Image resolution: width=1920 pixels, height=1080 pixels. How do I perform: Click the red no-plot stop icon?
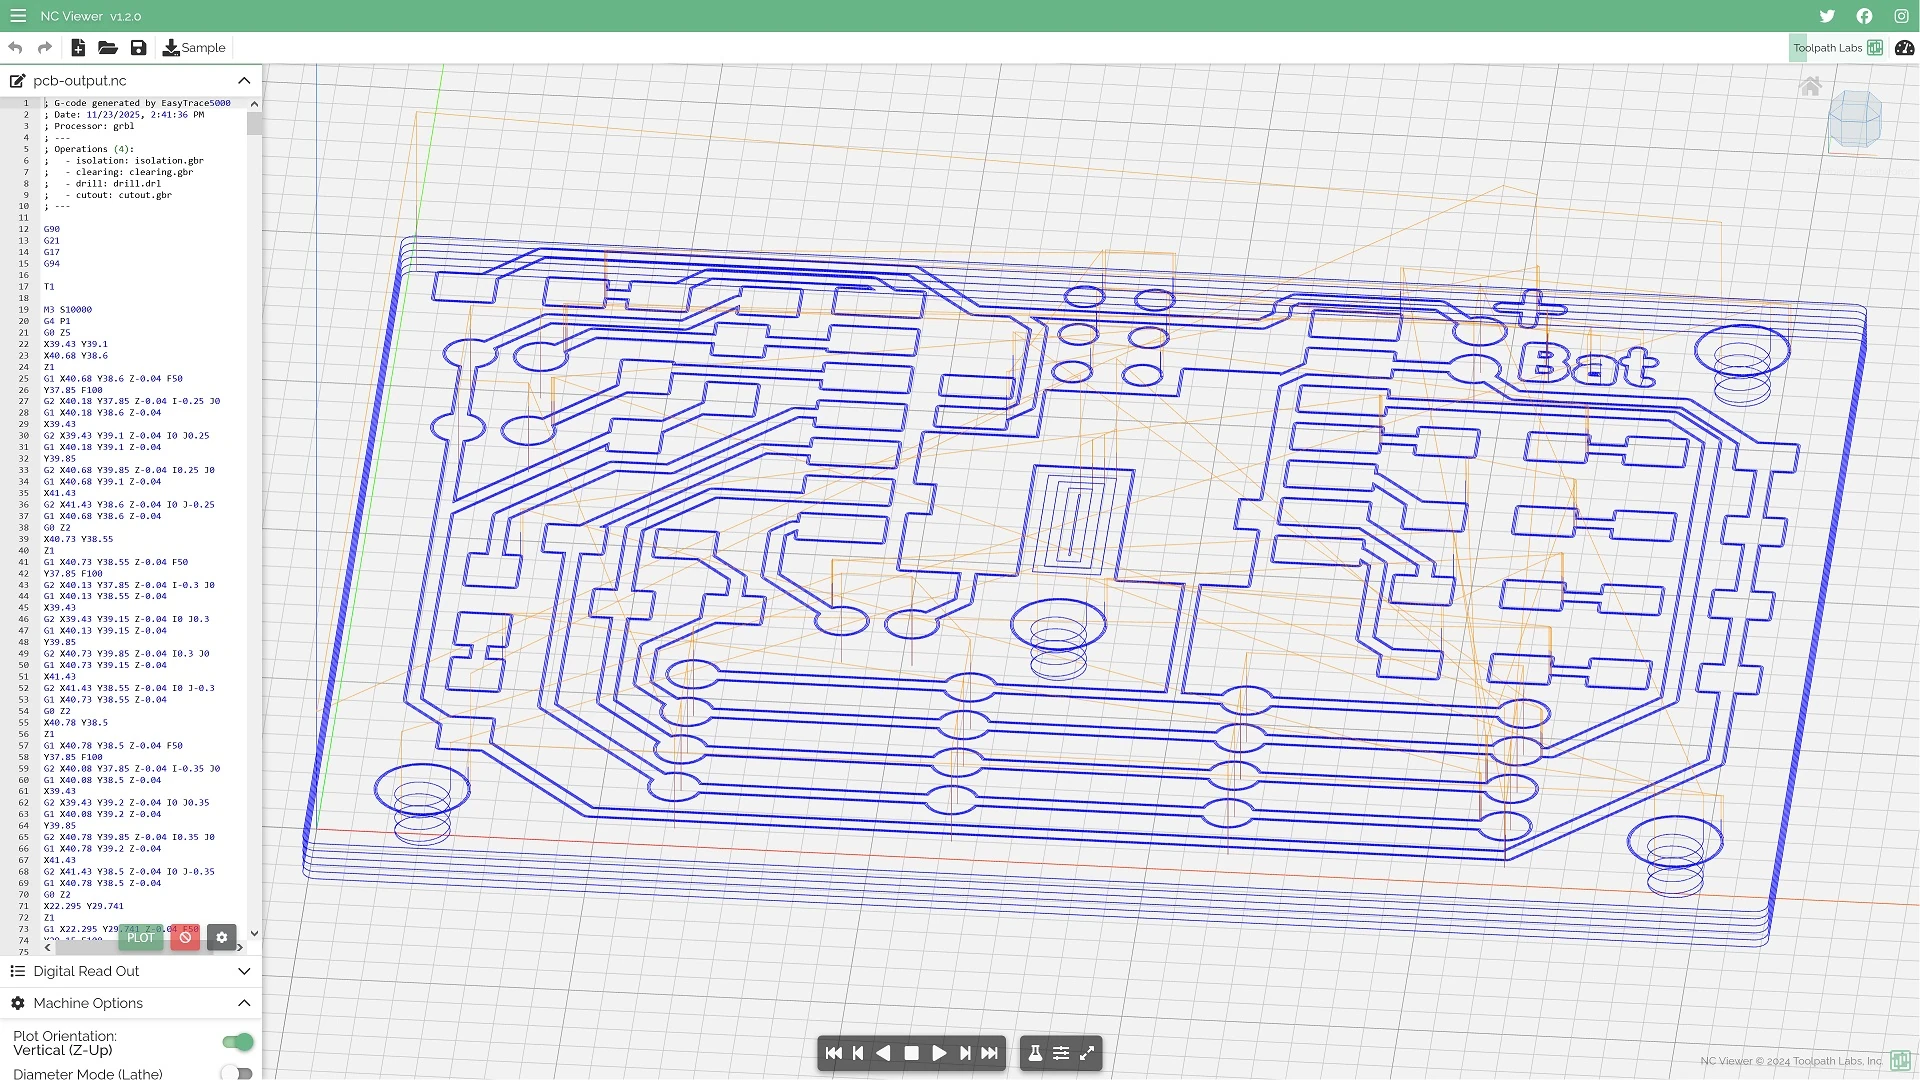click(185, 938)
